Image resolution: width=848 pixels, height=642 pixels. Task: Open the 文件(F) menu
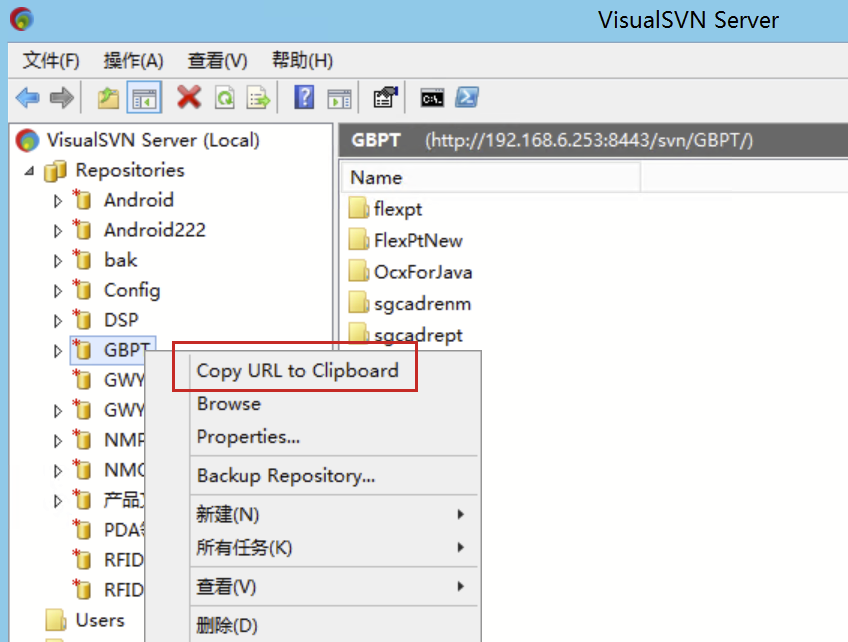[x=48, y=60]
